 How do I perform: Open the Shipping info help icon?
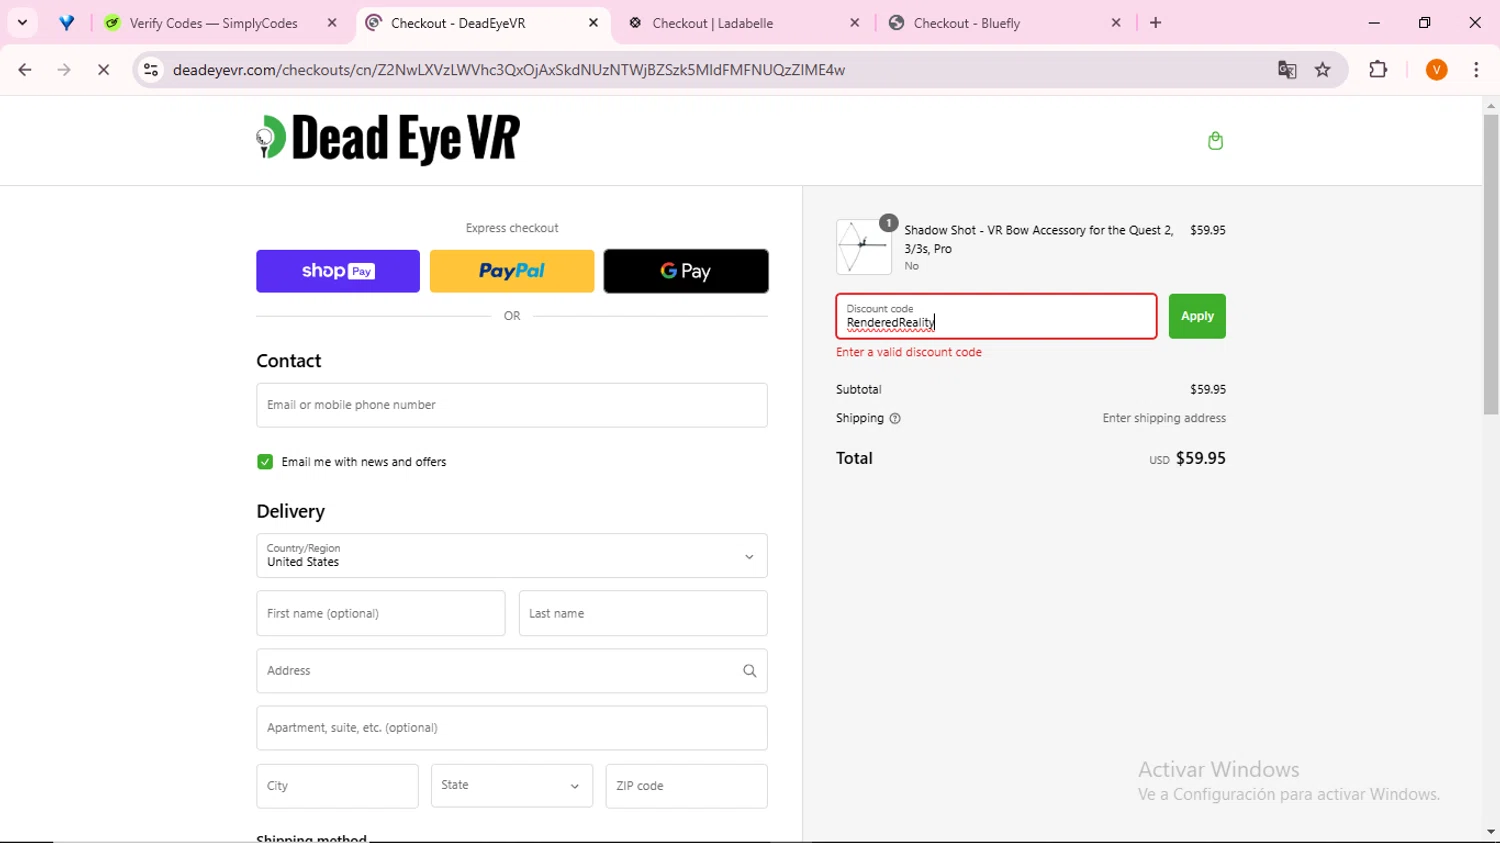(x=895, y=419)
